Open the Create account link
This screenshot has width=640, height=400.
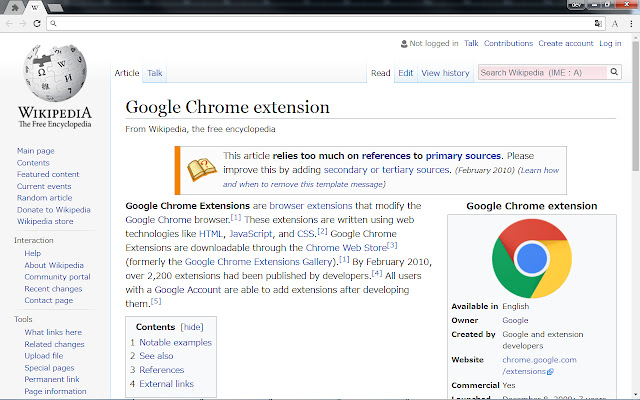[x=565, y=44]
